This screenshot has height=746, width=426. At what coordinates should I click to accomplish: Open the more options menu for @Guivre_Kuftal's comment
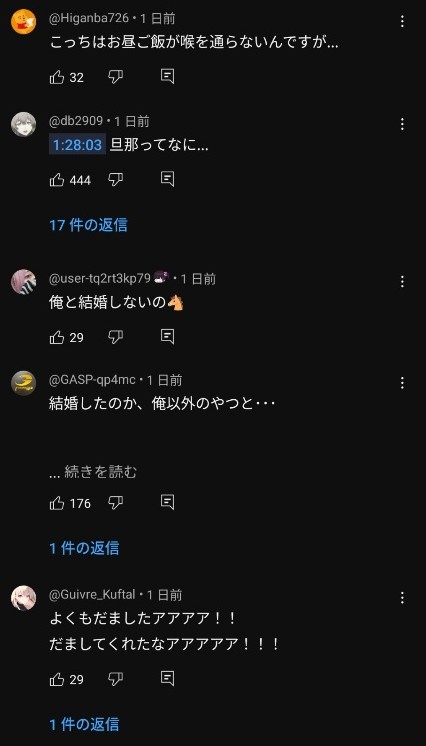402,598
